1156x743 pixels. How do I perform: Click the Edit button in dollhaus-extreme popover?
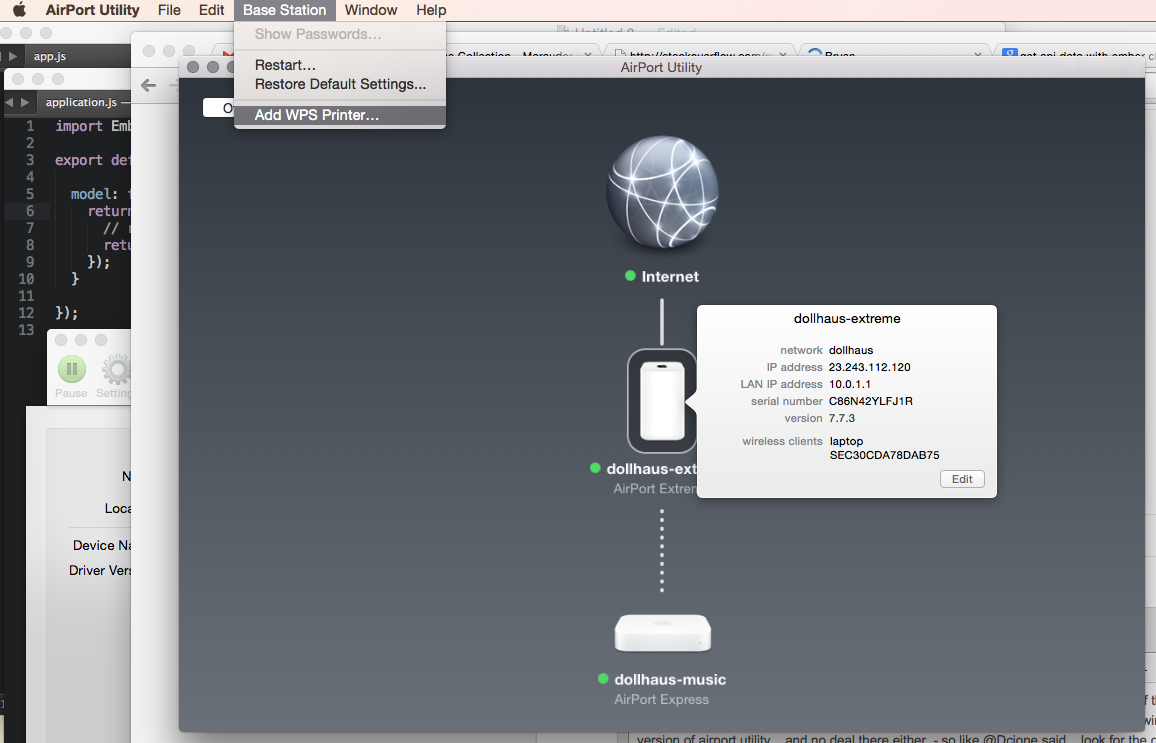click(962, 479)
